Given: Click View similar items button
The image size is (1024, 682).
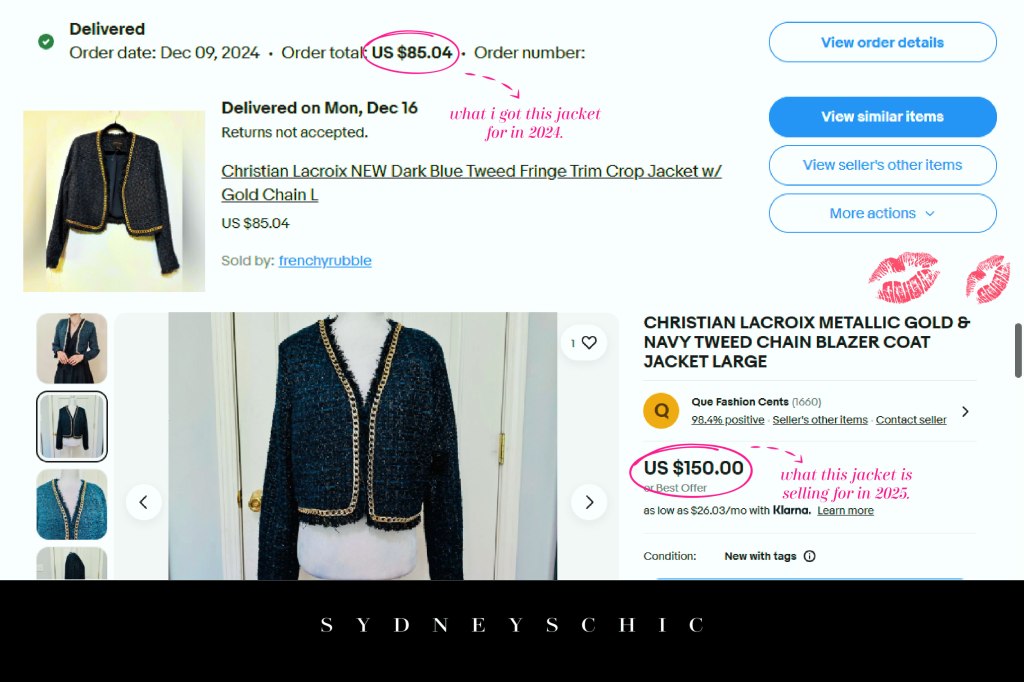Looking at the screenshot, I should pos(882,117).
